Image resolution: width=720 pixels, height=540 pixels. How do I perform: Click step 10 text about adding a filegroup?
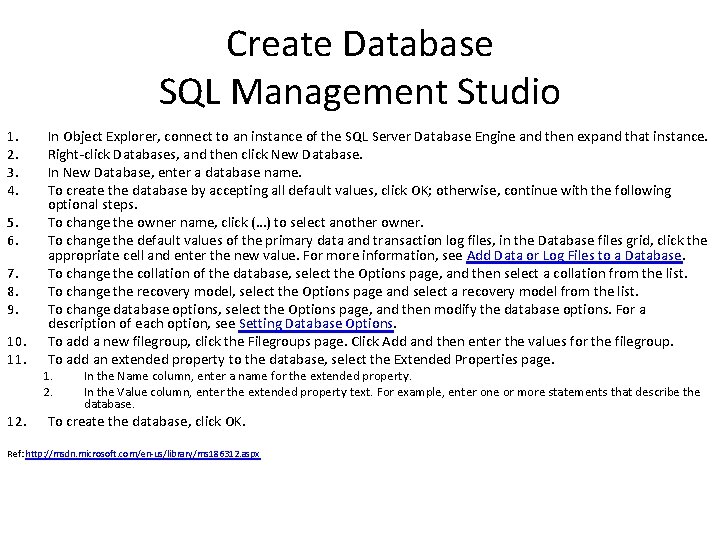click(360, 342)
